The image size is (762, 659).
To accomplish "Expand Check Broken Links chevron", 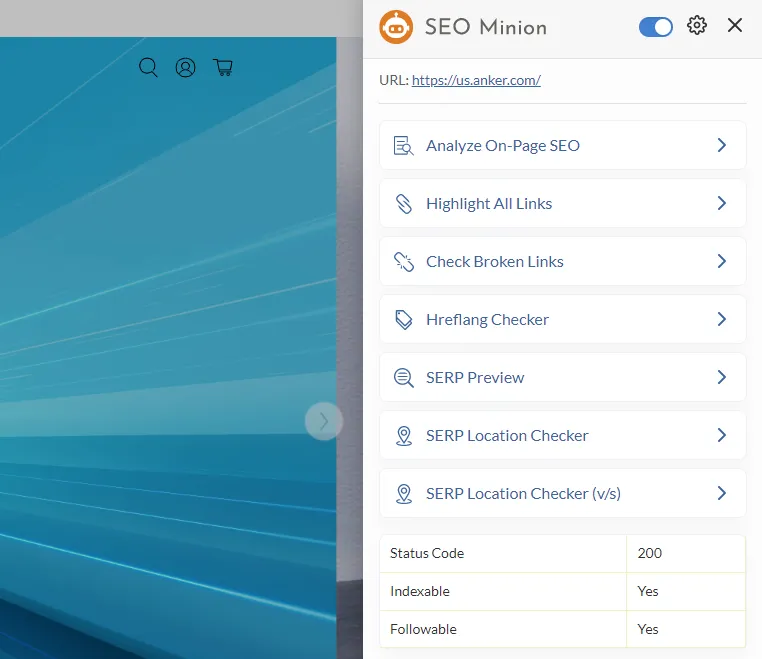I will 722,261.
